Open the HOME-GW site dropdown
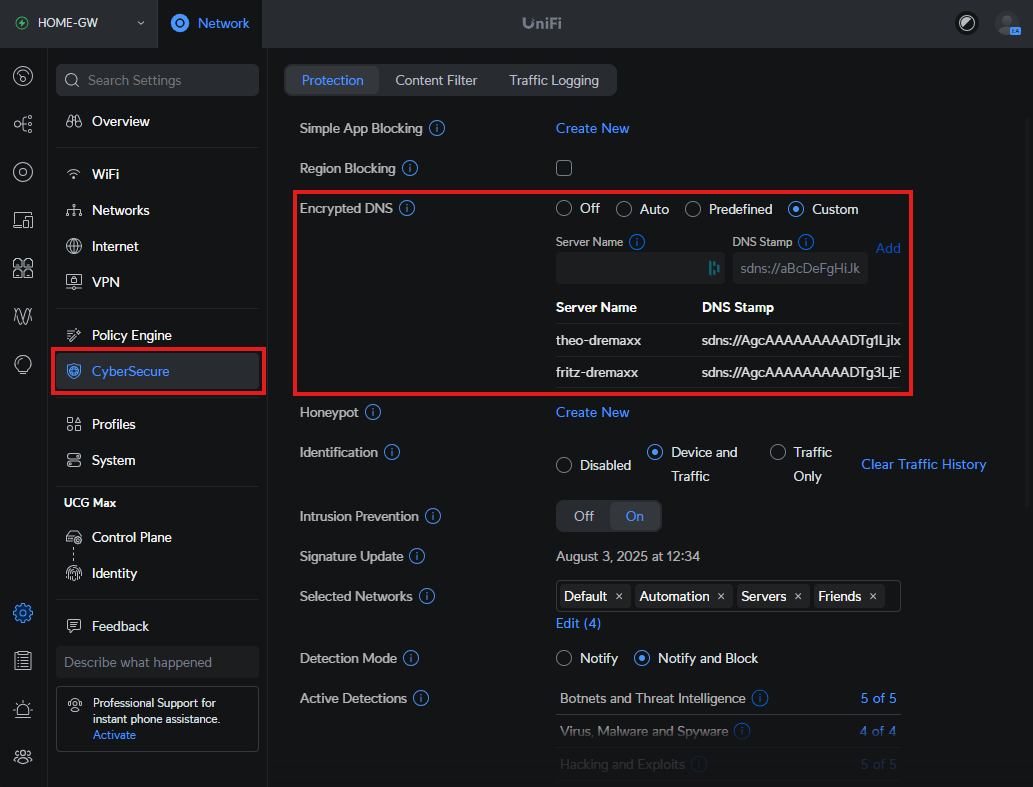The width and height of the screenshot is (1033, 787). point(79,23)
